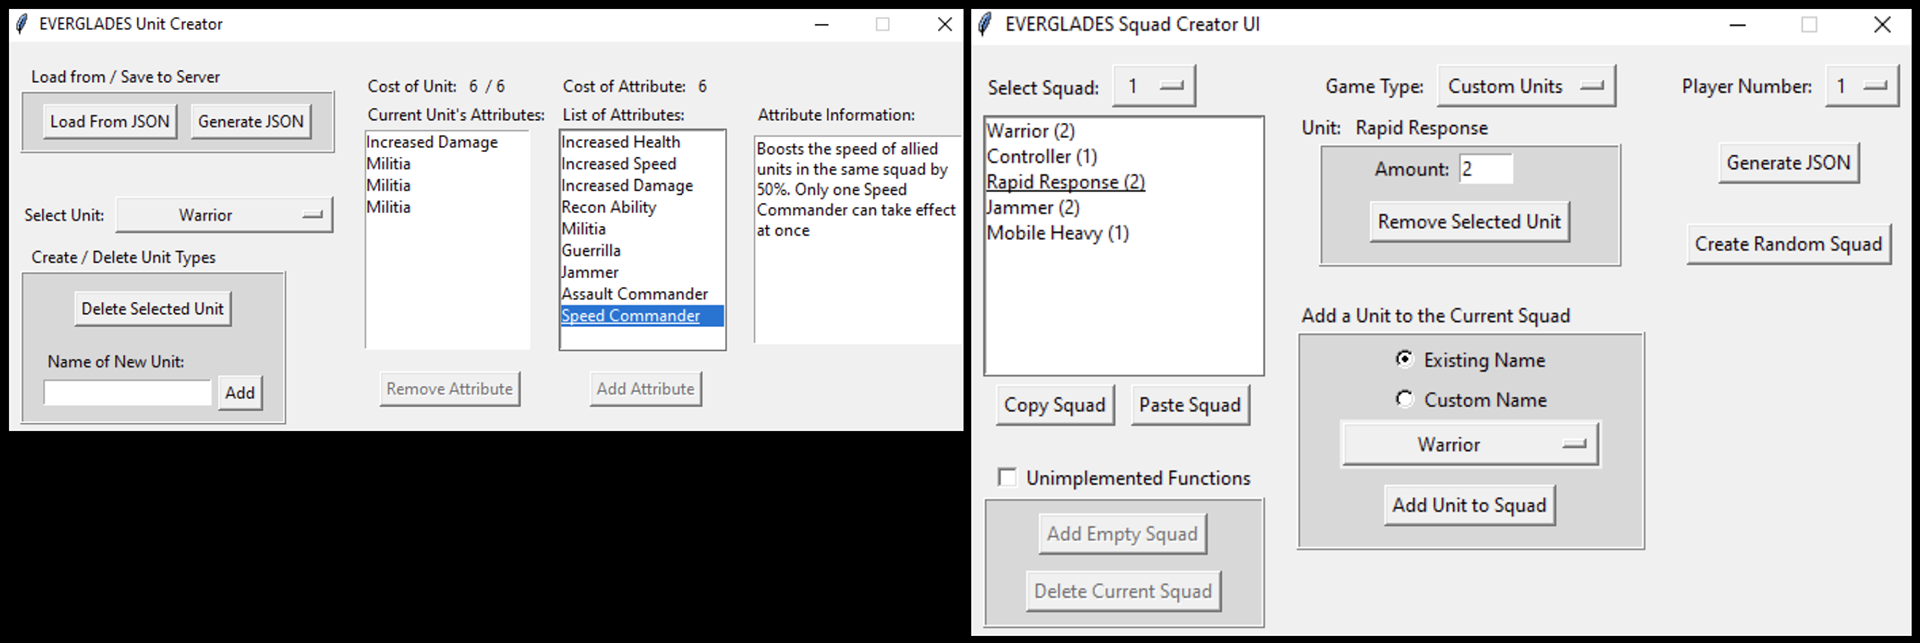Click the feather icon in Squad Creator title bar
This screenshot has height=643, width=1920.
tap(985, 24)
